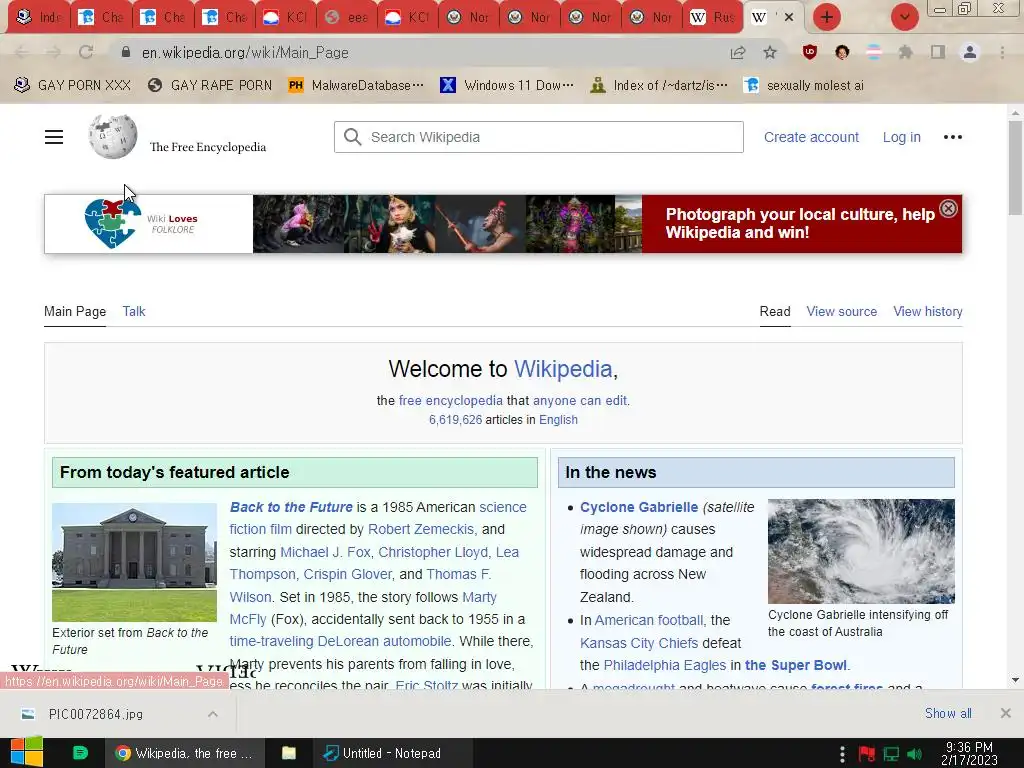Switch to the first 'Inde' tab
The width and height of the screenshot is (1024, 768).
[38, 17]
